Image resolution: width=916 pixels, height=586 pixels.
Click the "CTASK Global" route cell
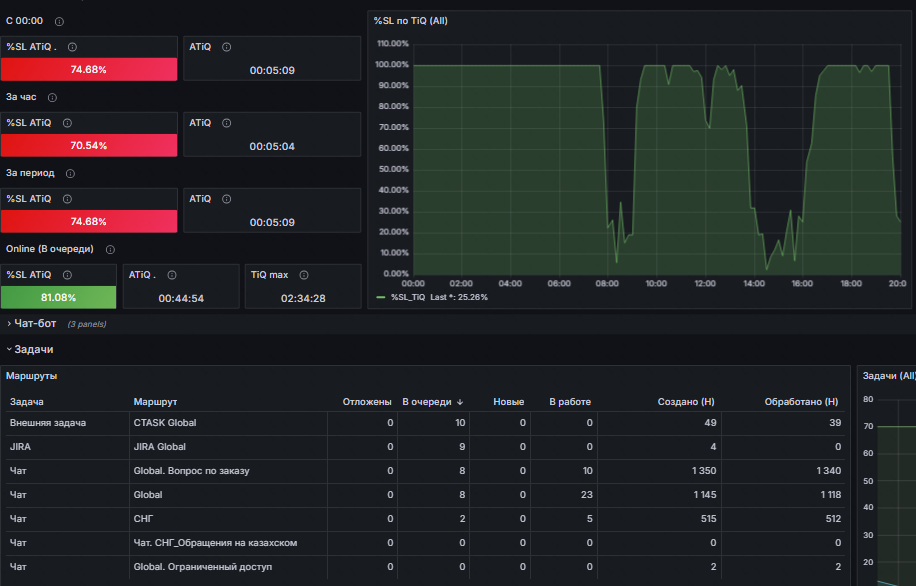click(165, 423)
